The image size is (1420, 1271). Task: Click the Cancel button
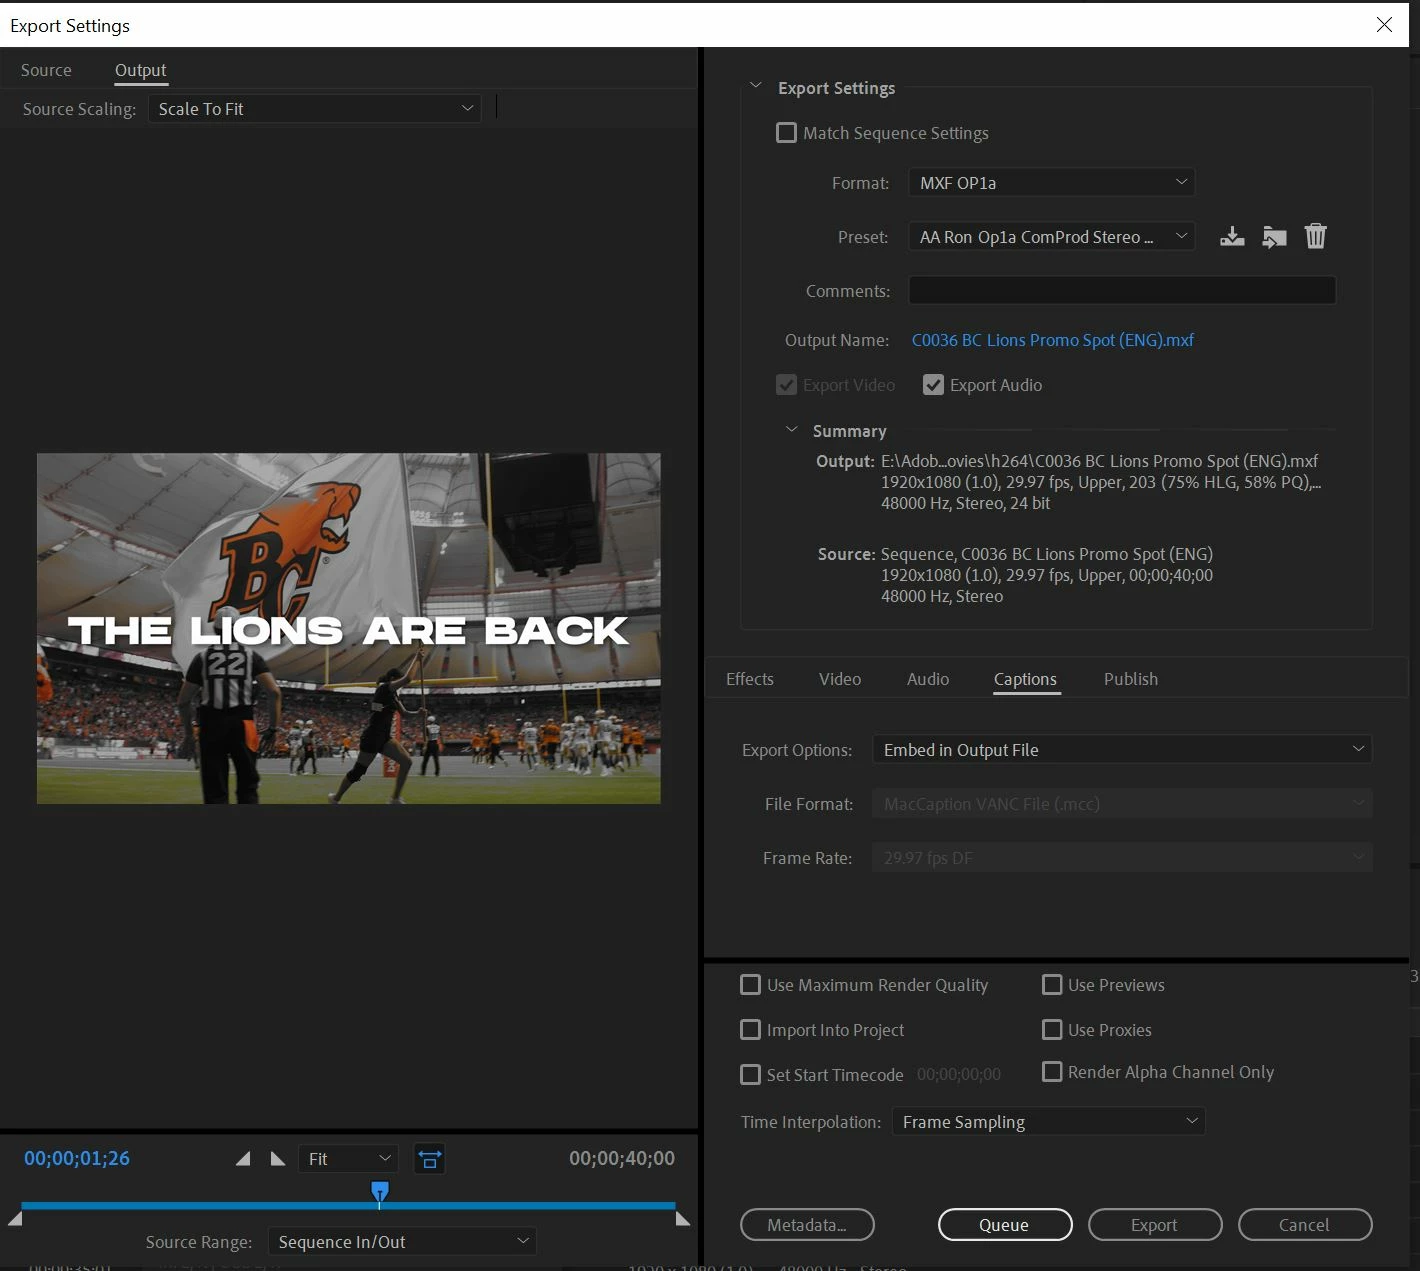click(1305, 1225)
